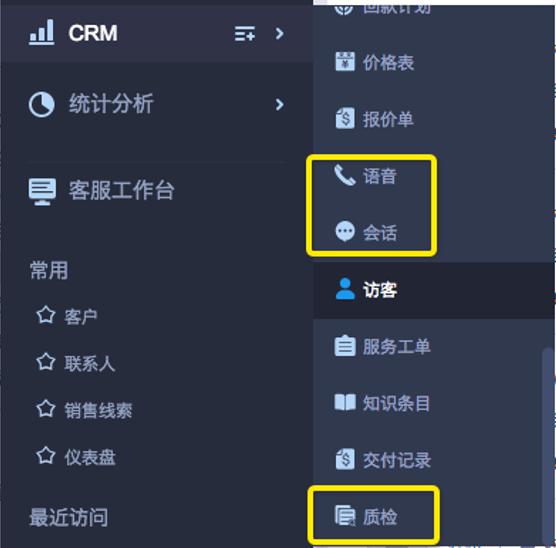
Task: Select the 语音 phone icon
Action: pos(345,175)
